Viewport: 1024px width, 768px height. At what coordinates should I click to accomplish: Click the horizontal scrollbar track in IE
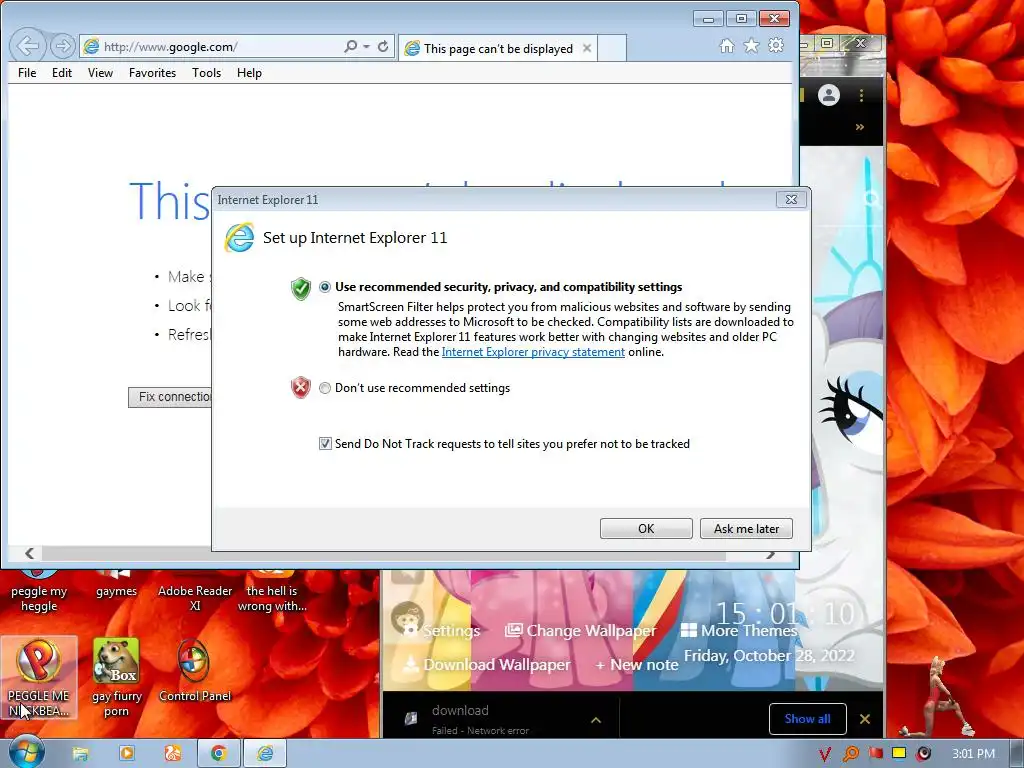tap(384, 554)
